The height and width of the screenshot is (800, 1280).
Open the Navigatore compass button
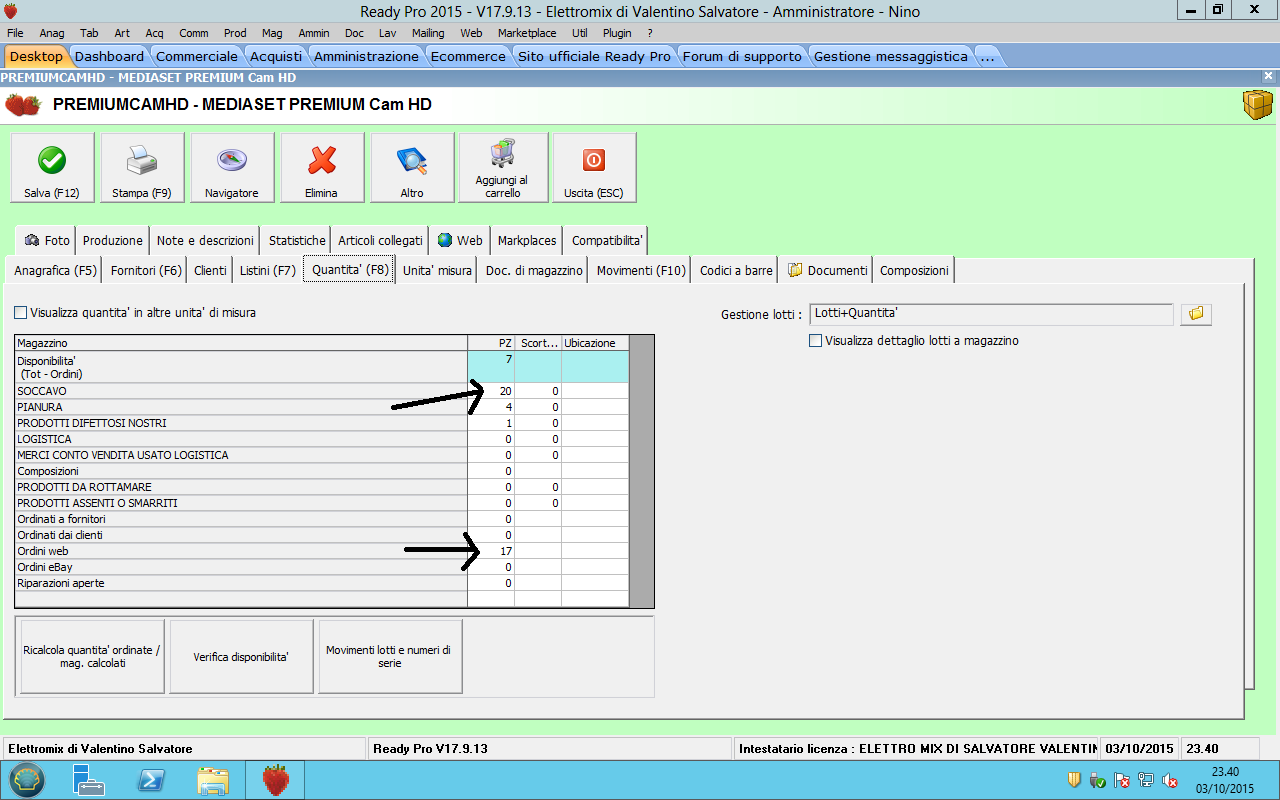pyautogui.click(x=232, y=168)
